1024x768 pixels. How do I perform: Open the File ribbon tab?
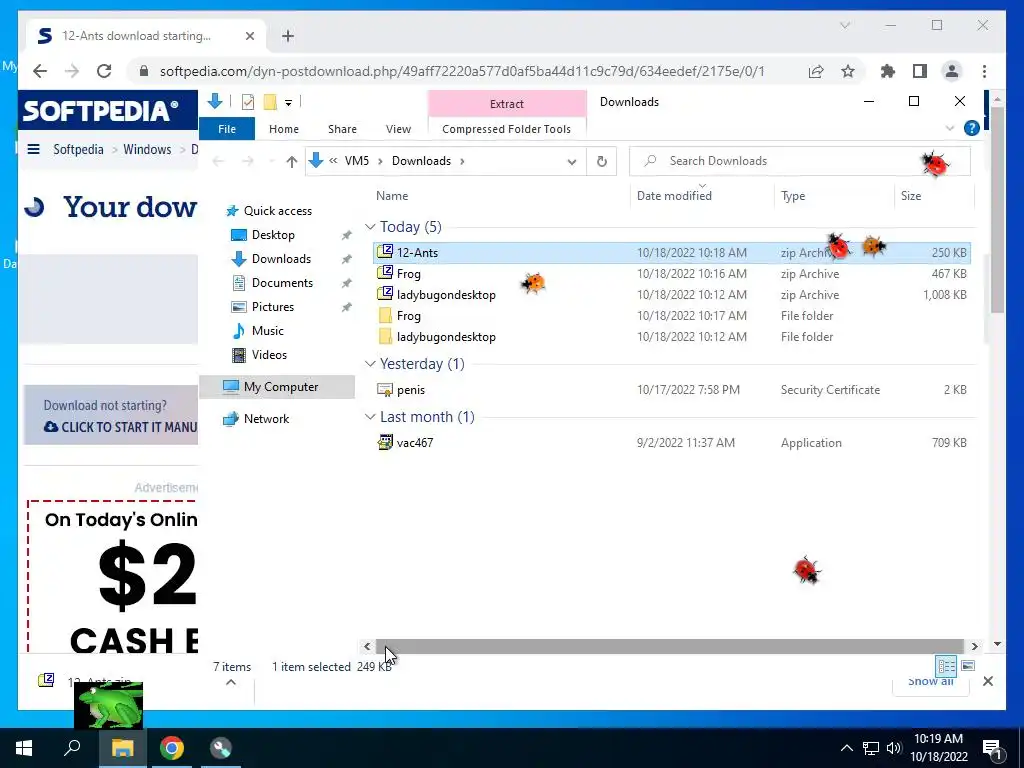tap(227, 129)
